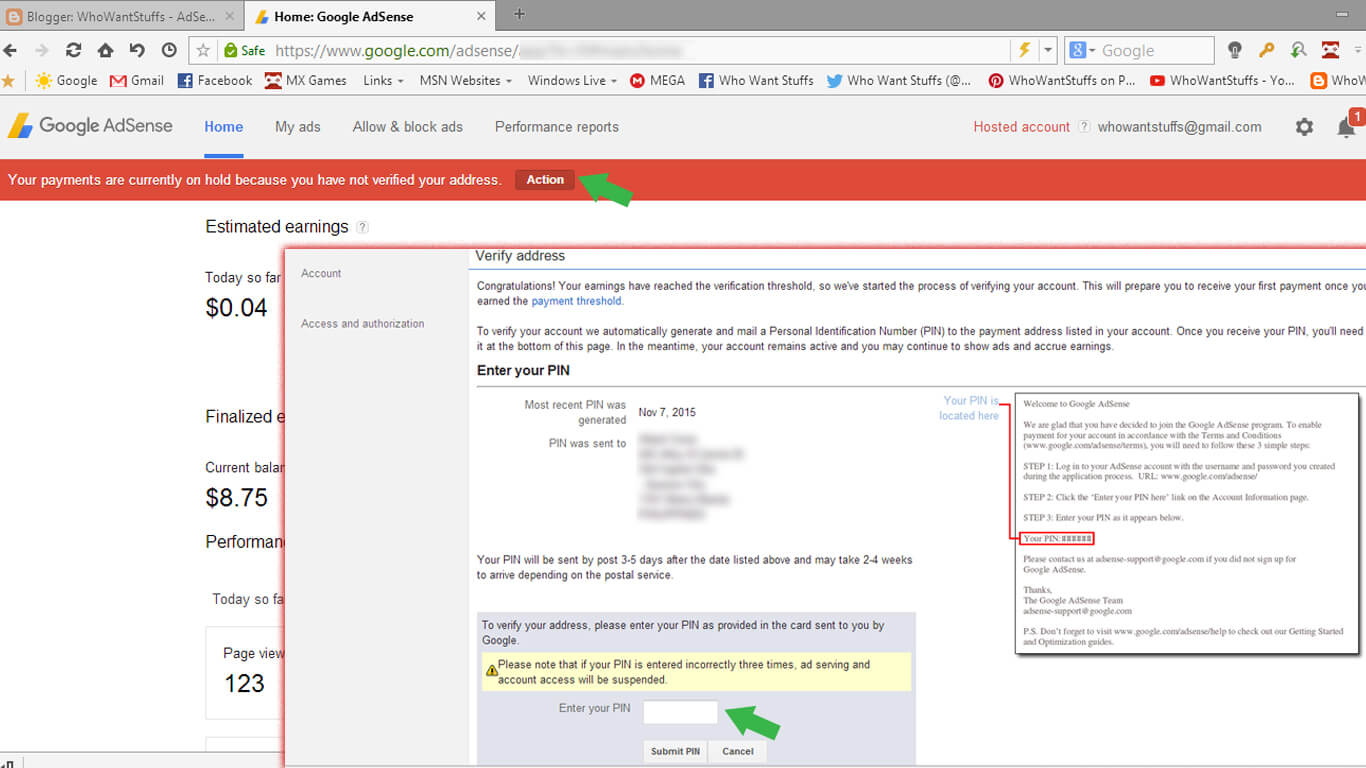Click the Enter your PIN text field
Viewport: 1366px width, 768px height.
[680, 712]
